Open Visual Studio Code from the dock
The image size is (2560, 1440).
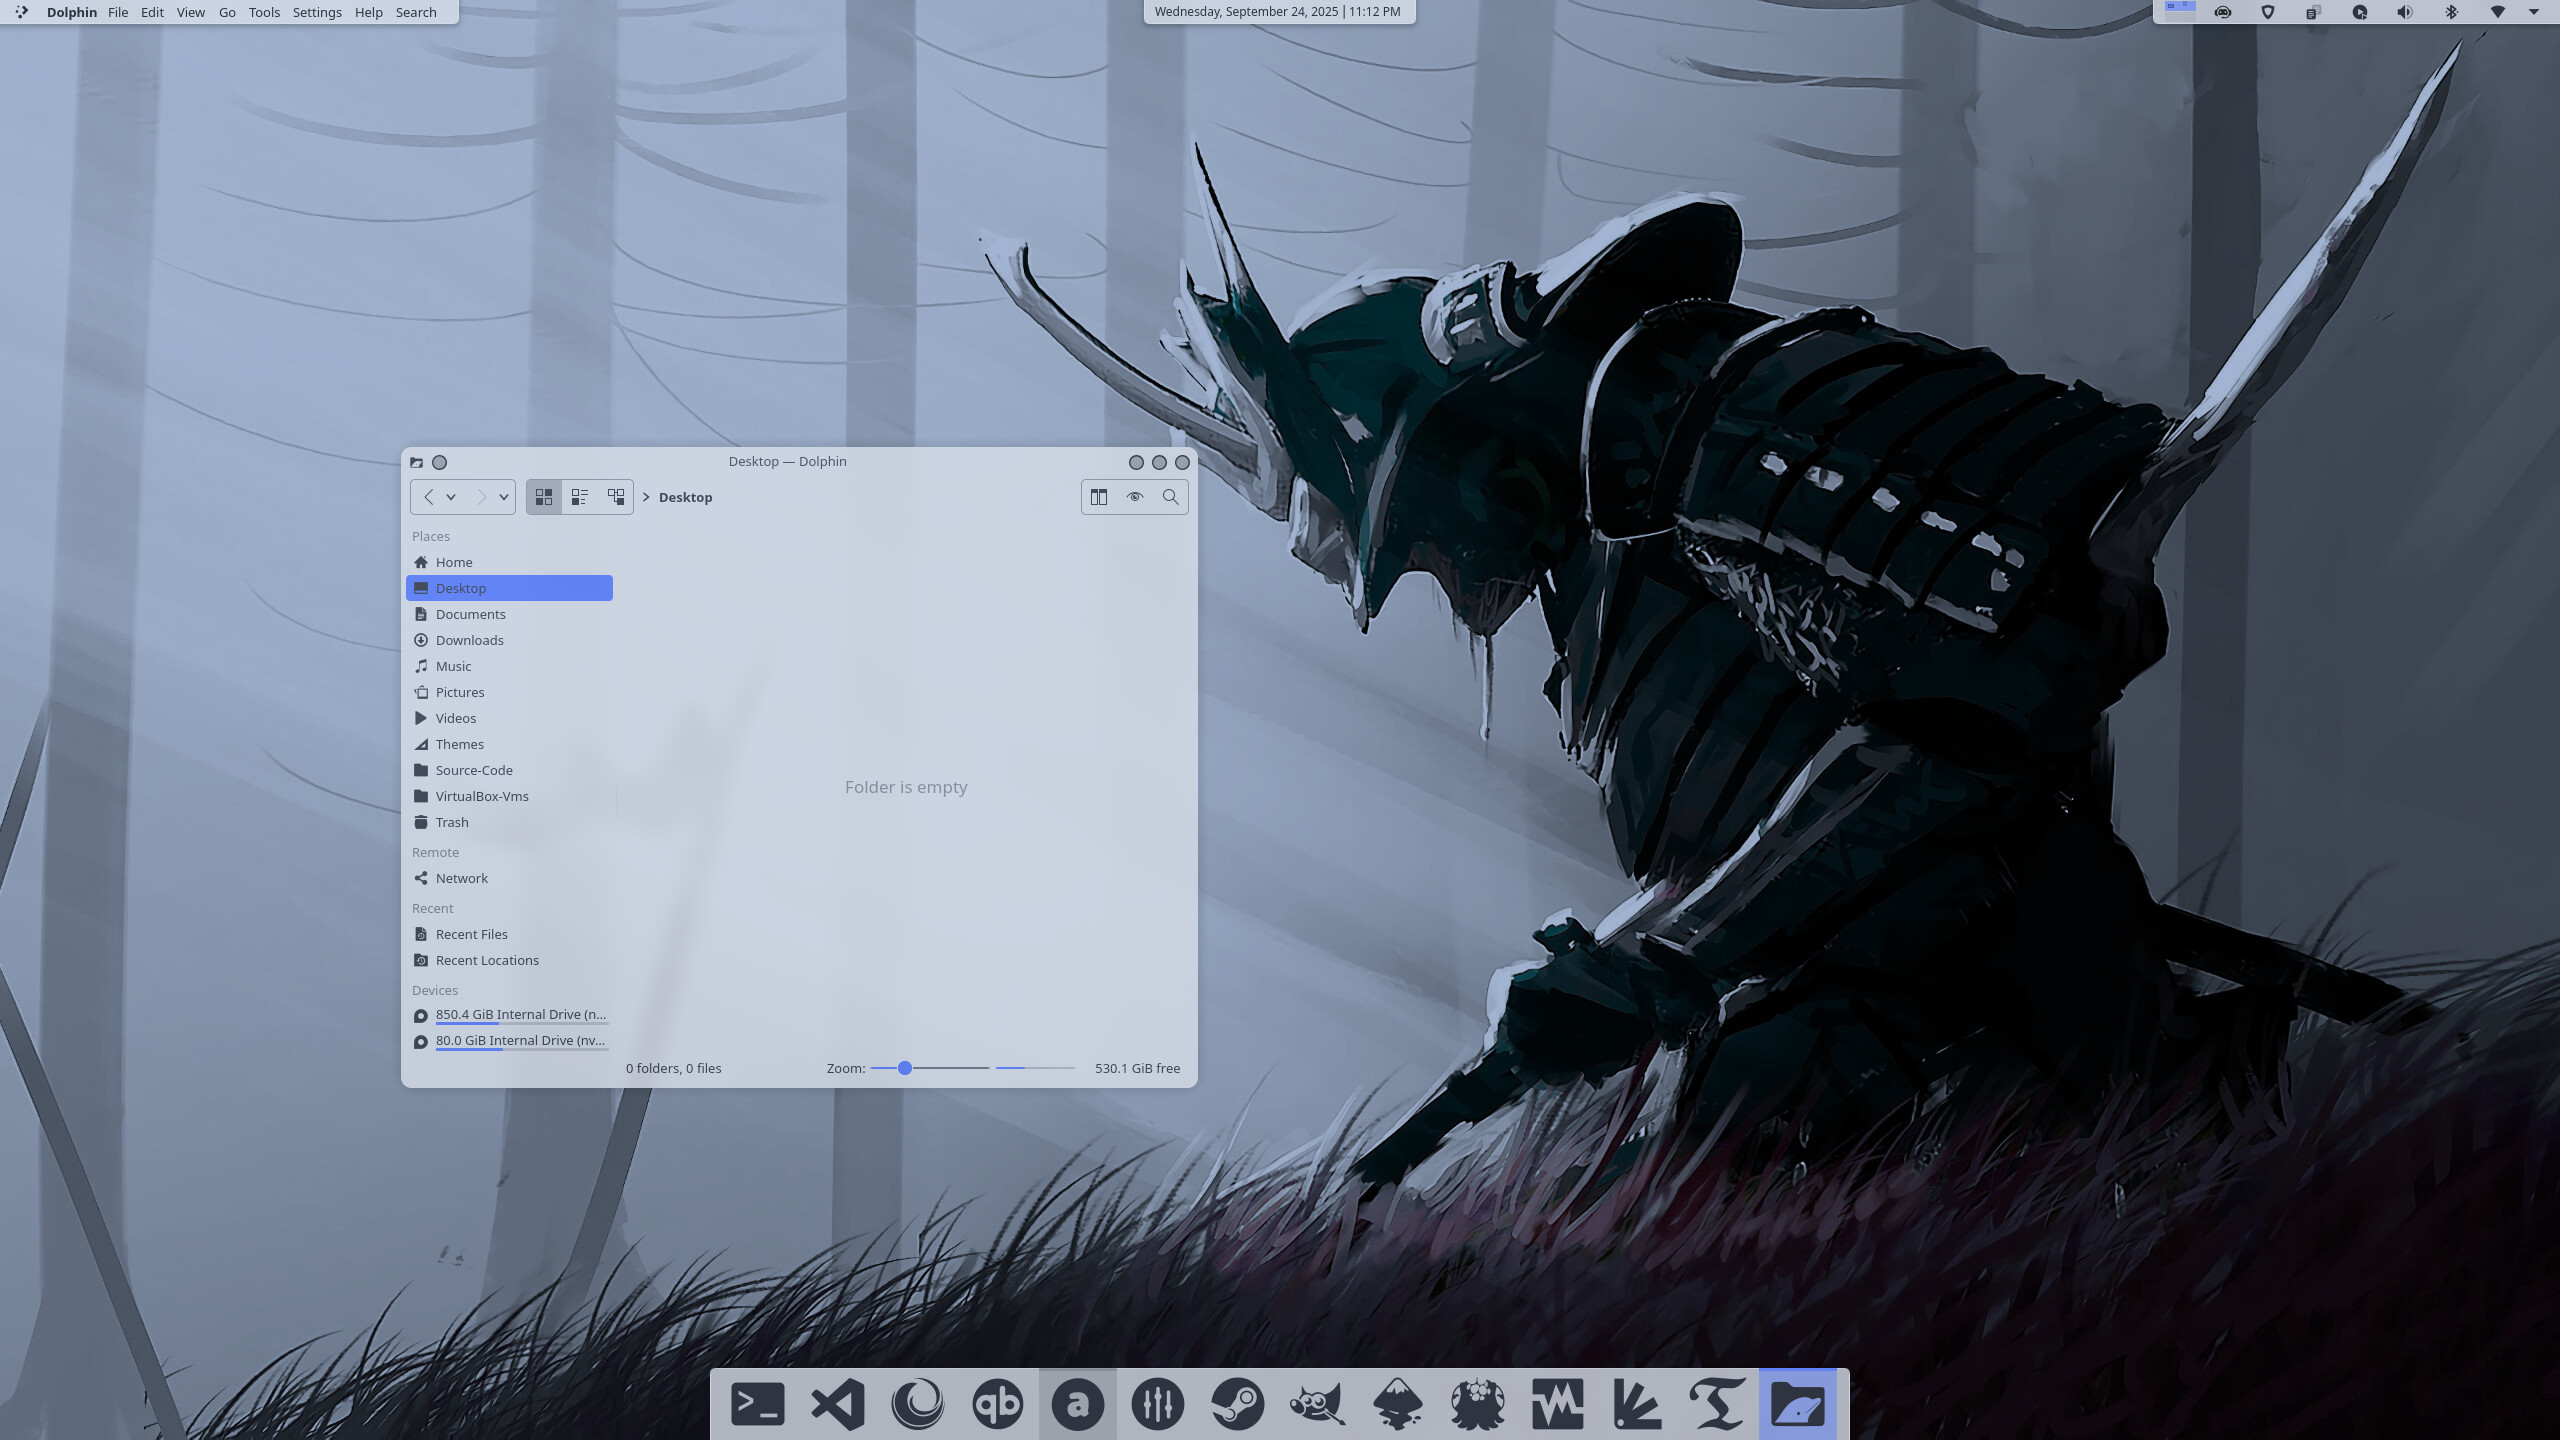(837, 1404)
